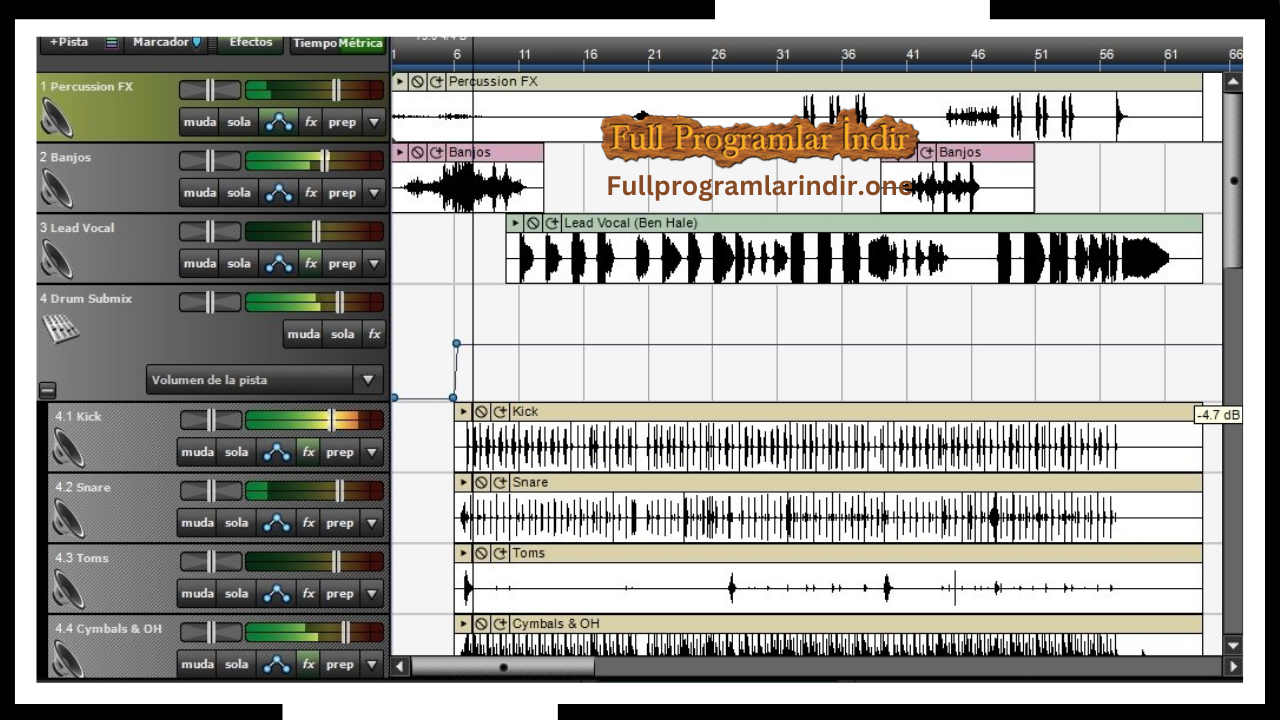
Task: Add a marker with Marcador button
Action: [167, 43]
